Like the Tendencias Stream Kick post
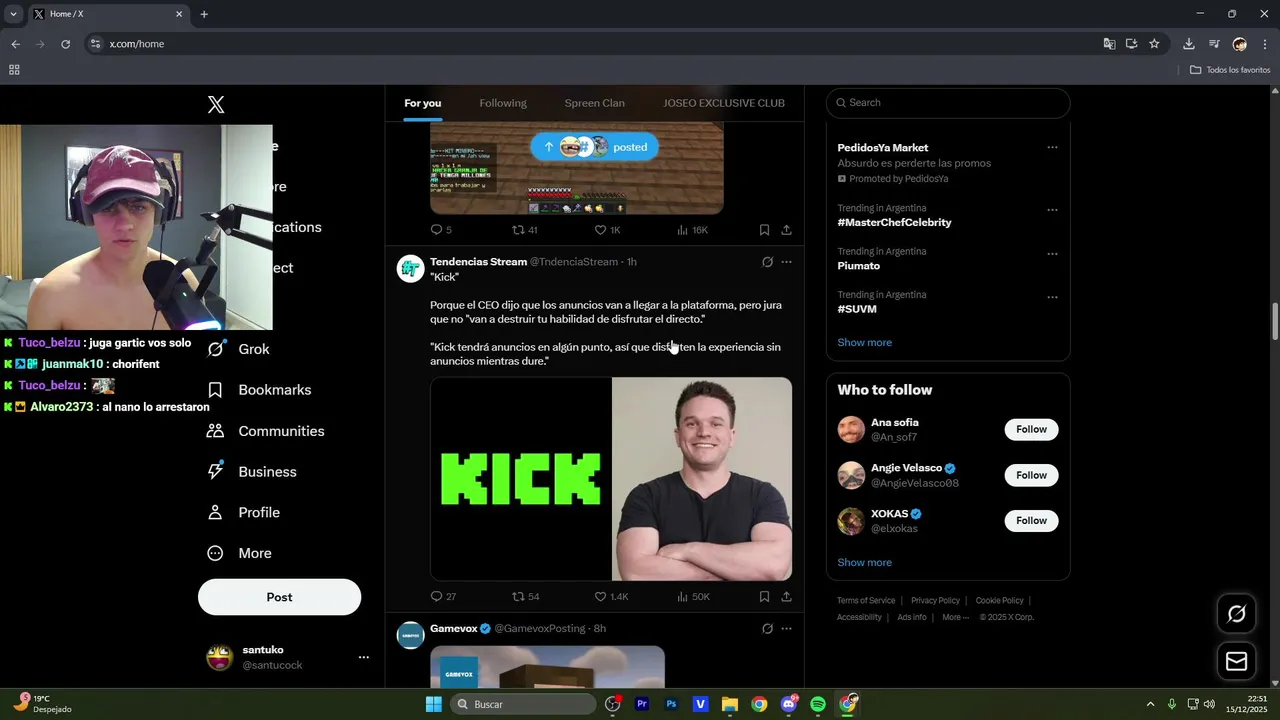The image size is (1280, 720). point(611,596)
